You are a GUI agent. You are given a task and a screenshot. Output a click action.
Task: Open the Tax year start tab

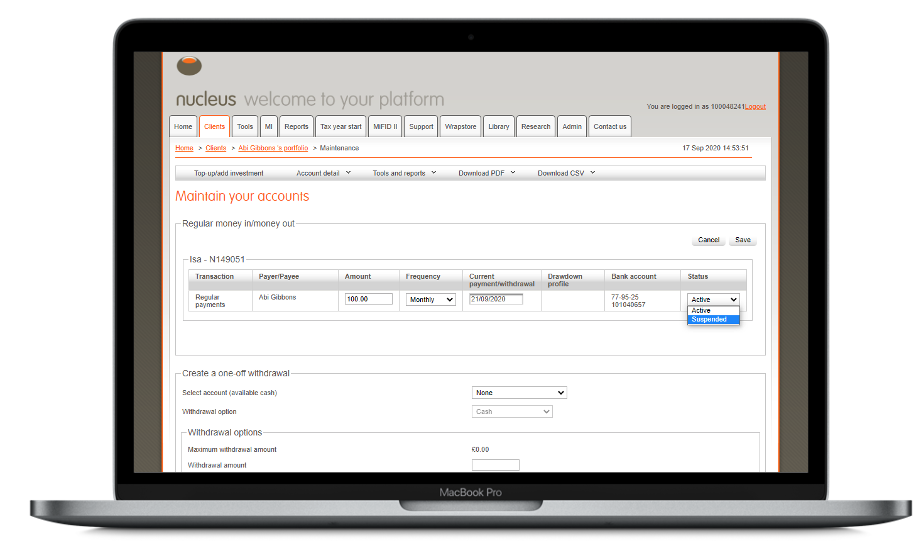click(341, 126)
